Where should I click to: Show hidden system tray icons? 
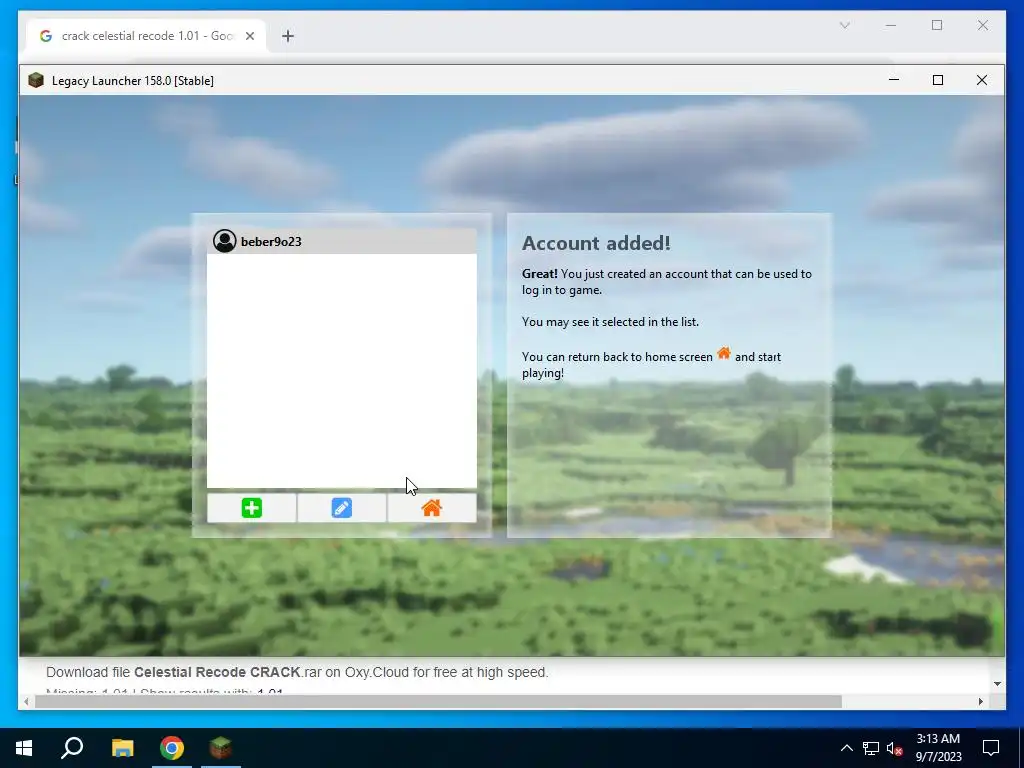[x=846, y=748]
